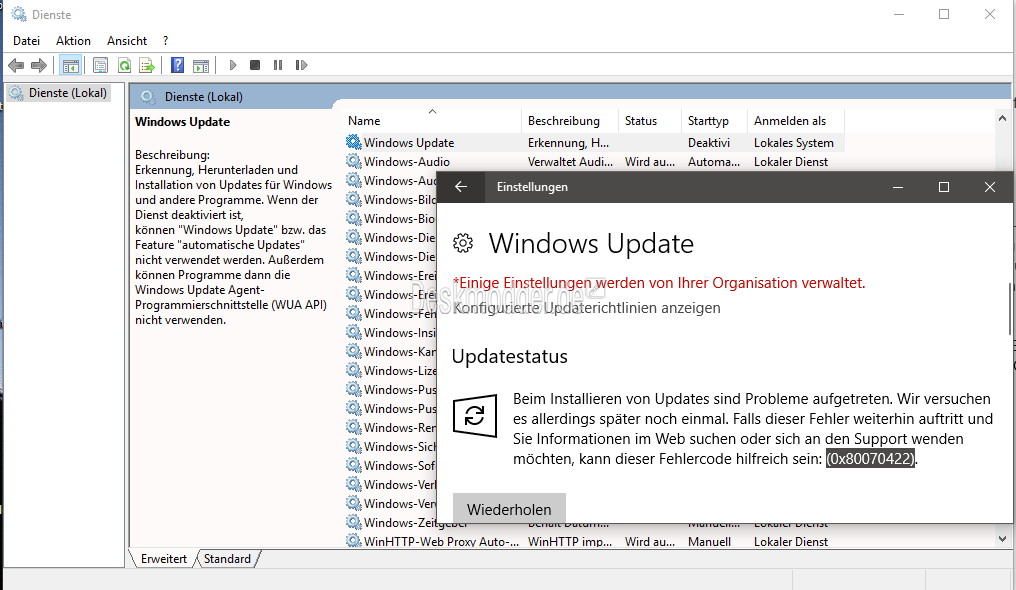Open Konfigurierte Updaterichtlinien anzeigen link
The height and width of the screenshot is (590, 1016).
587,308
